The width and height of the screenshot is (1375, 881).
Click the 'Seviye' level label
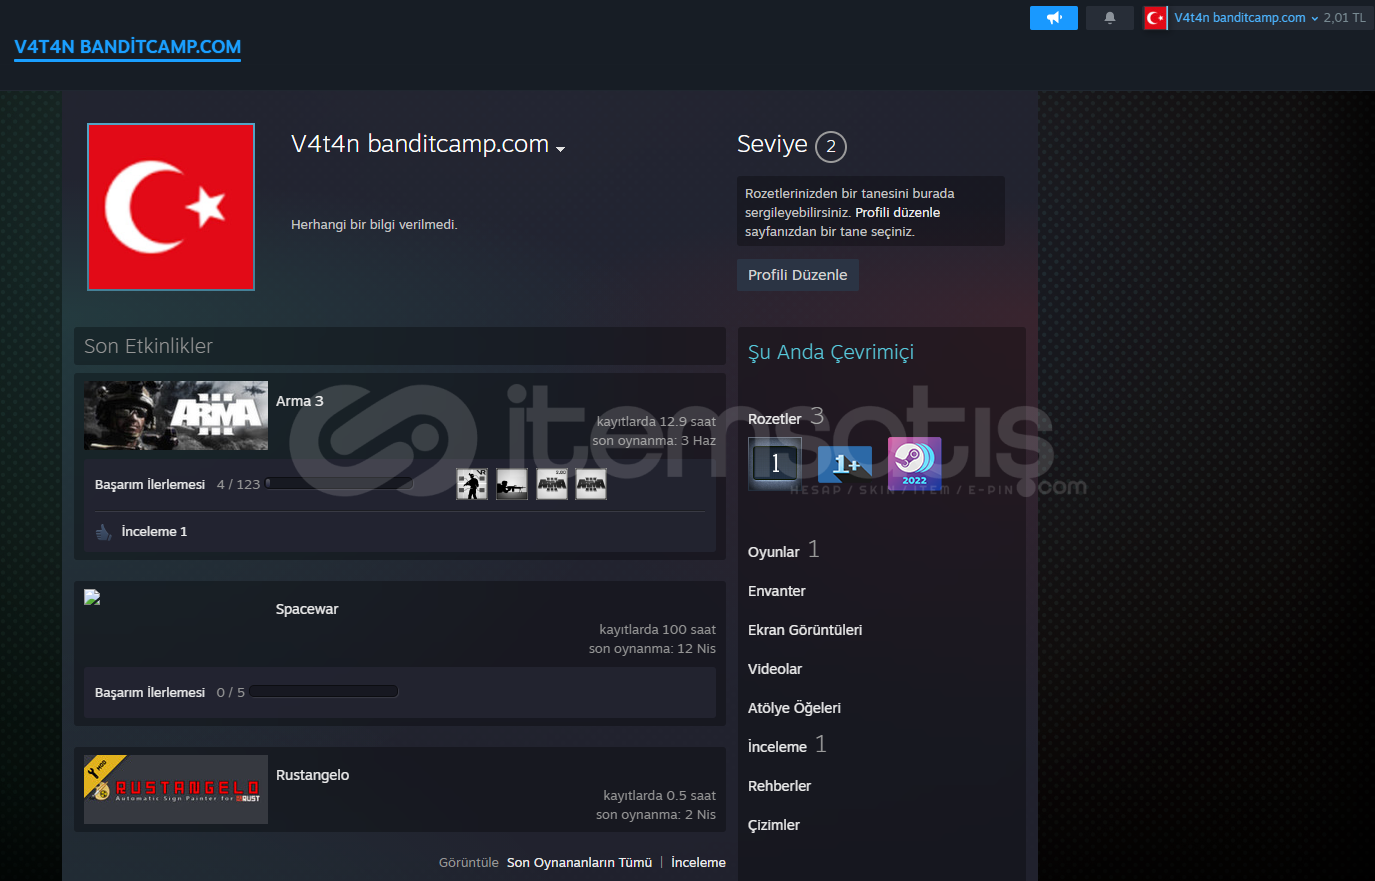772,144
